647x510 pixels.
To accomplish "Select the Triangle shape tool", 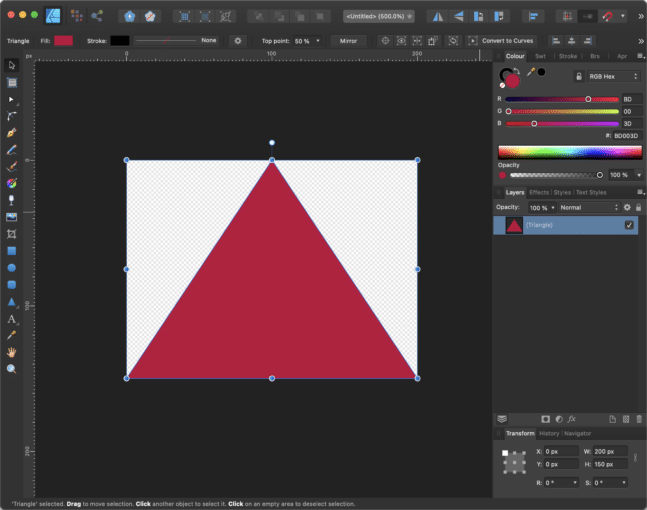I will click(x=12, y=302).
